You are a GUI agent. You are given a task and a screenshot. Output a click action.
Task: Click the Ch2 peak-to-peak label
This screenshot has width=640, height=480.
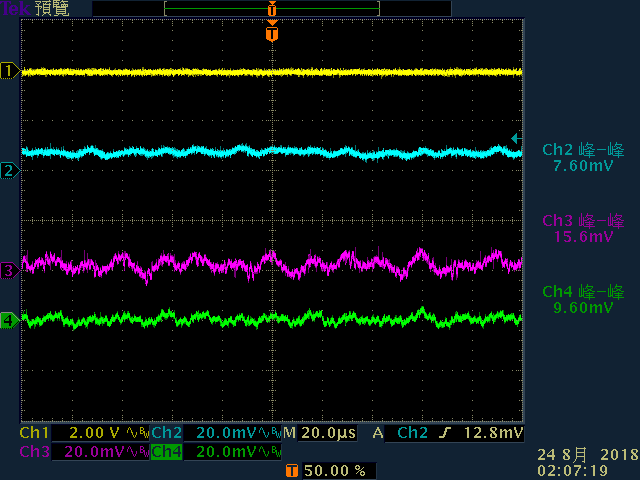pos(583,150)
